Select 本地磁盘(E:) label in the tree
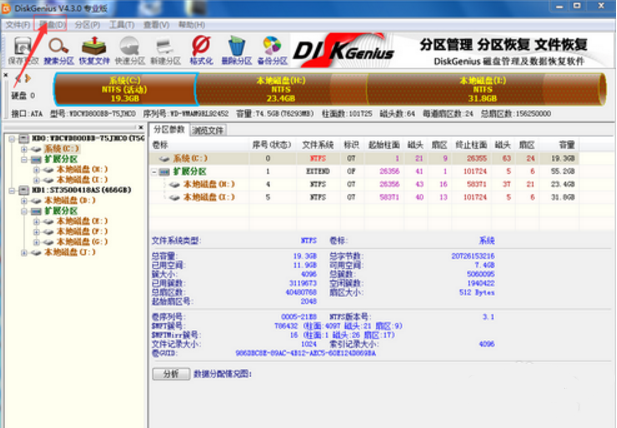The height and width of the screenshot is (428, 617). click(x=82, y=221)
